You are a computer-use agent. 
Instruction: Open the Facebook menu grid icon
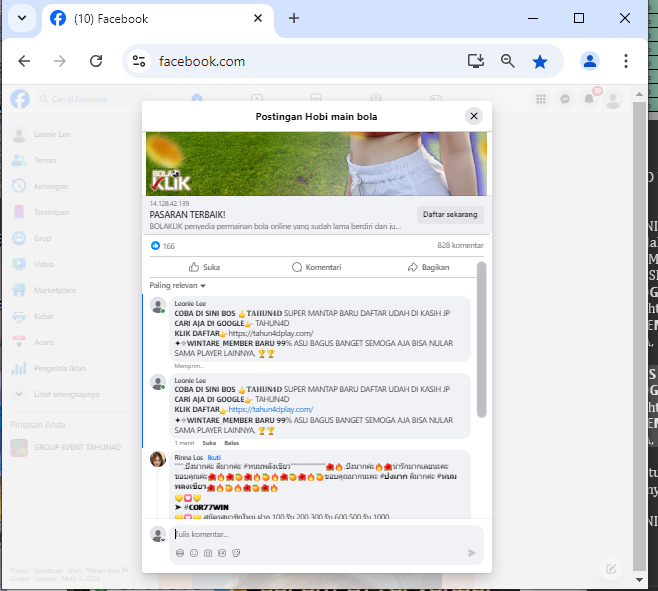point(541,99)
